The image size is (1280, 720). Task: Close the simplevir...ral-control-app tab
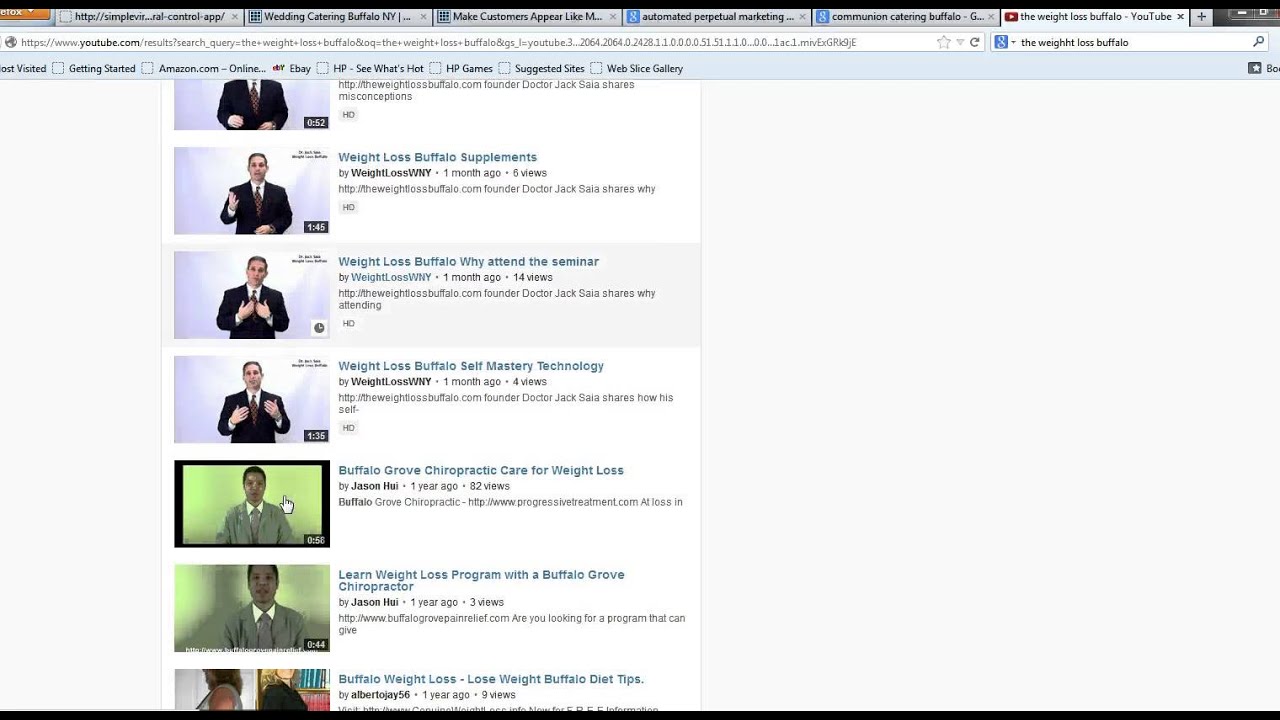click(235, 17)
